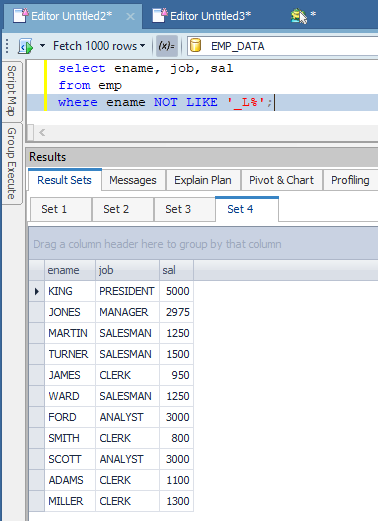The width and height of the screenshot is (378, 521).
Task: Click the EMP_DATA database cylinder icon
Action: pos(196,46)
